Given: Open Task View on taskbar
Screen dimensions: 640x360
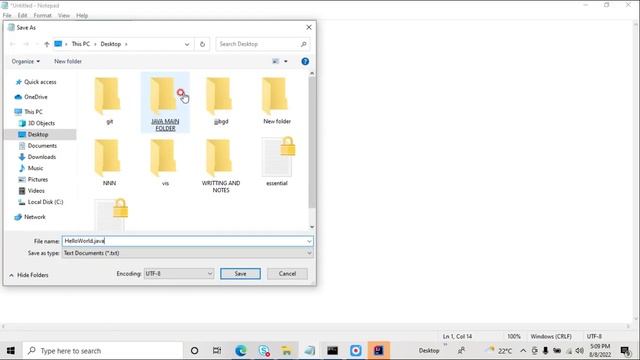Looking at the screenshot, I should point(217,351).
